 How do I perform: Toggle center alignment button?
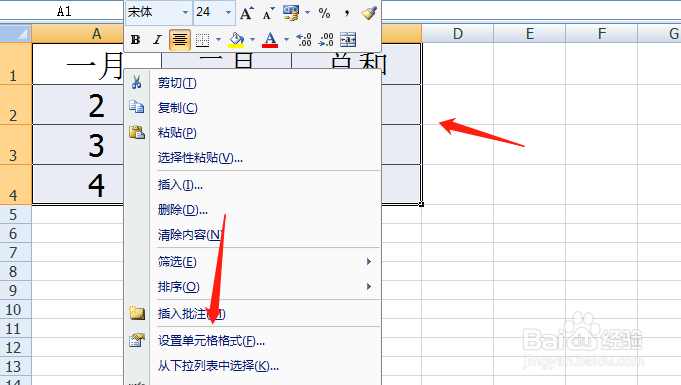pyautogui.click(x=179, y=40)
